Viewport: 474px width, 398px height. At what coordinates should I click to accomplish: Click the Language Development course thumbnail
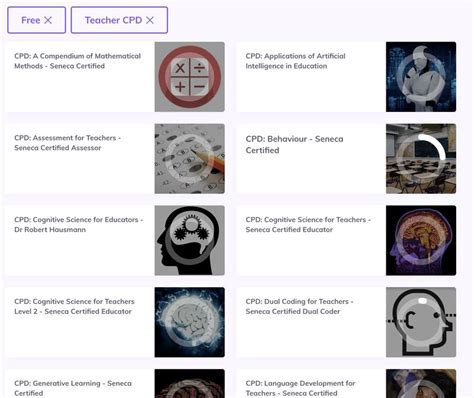click(421, 383)
